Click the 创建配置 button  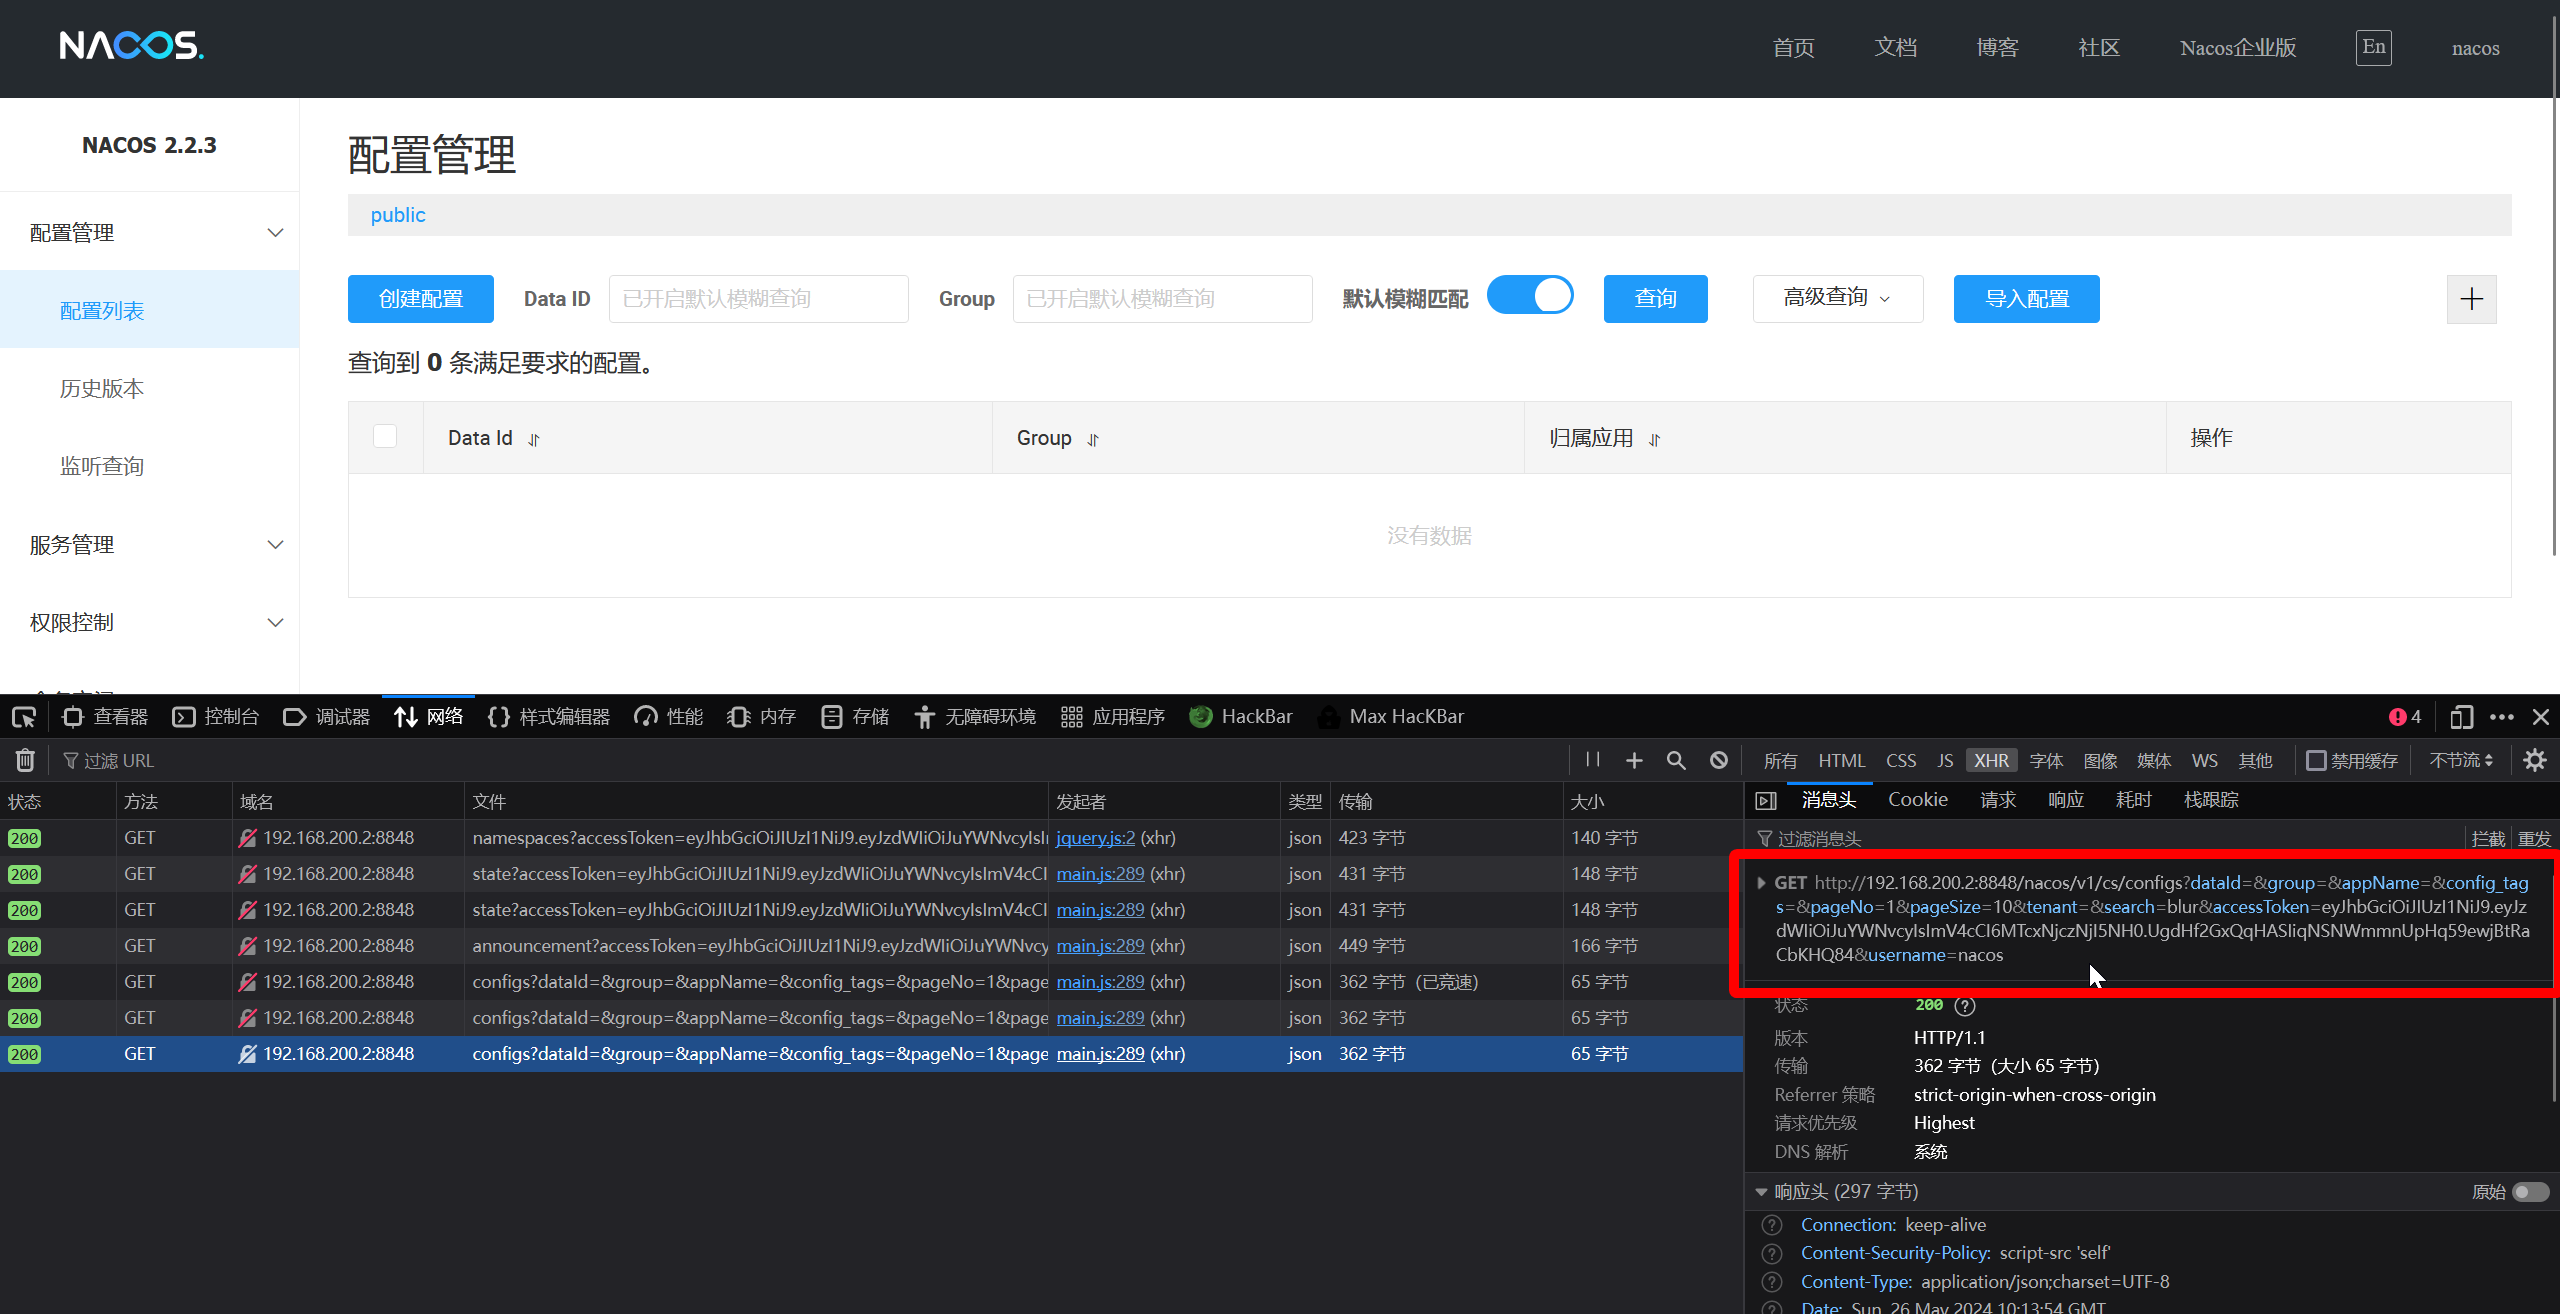click(421, 299)
